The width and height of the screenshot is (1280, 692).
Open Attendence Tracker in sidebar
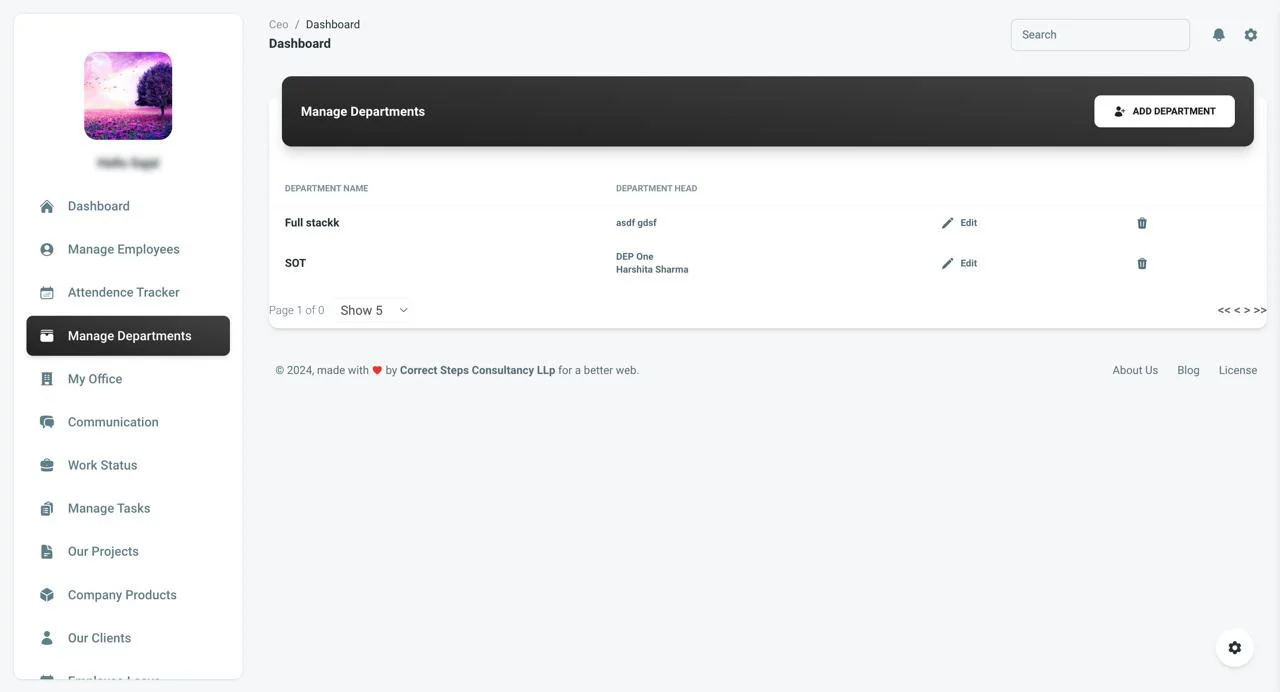123,292
